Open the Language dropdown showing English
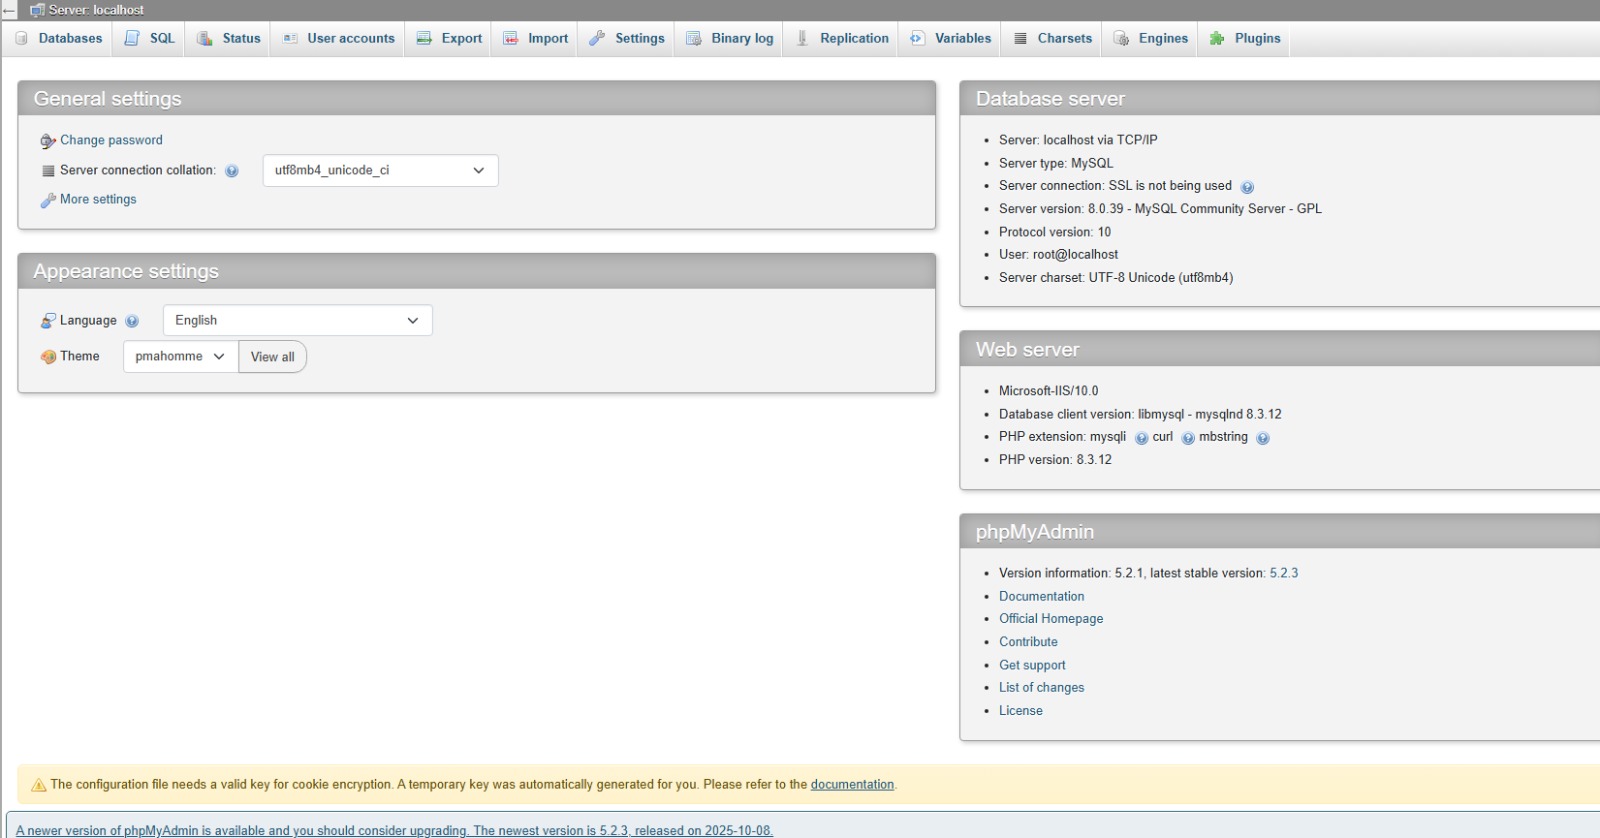This screenshot has height=838, width=1600. 298,320
